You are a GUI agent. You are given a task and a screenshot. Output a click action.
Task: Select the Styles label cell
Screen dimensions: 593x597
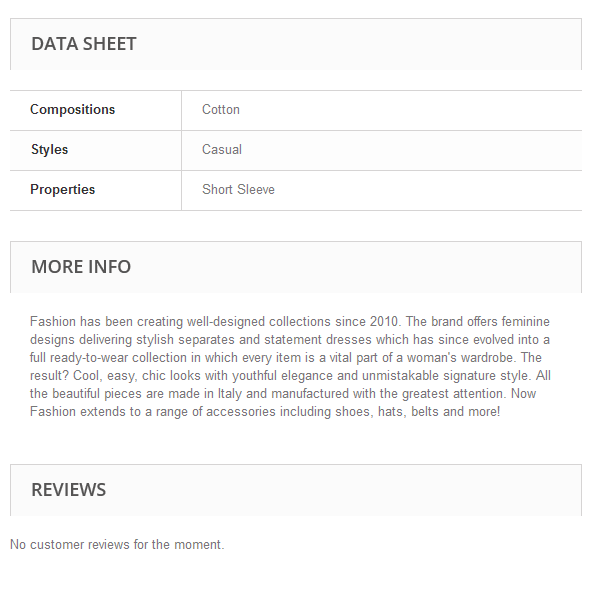tap(96, 150)
